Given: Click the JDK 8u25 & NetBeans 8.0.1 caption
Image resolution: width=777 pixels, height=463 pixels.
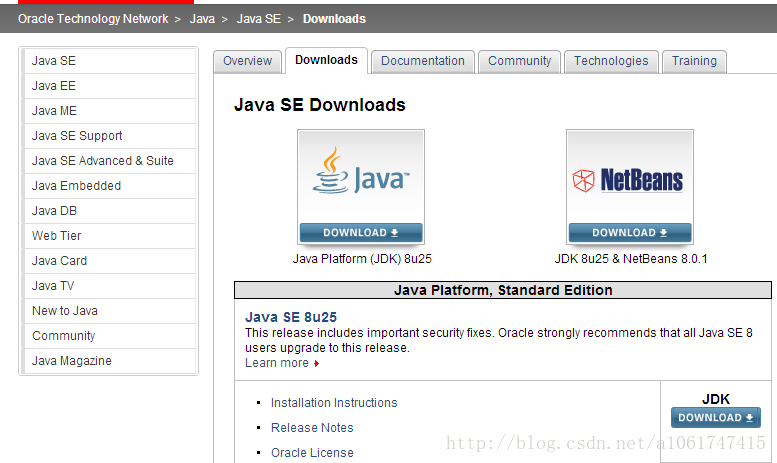Looking at the screenshot, I should click(631, 259).
